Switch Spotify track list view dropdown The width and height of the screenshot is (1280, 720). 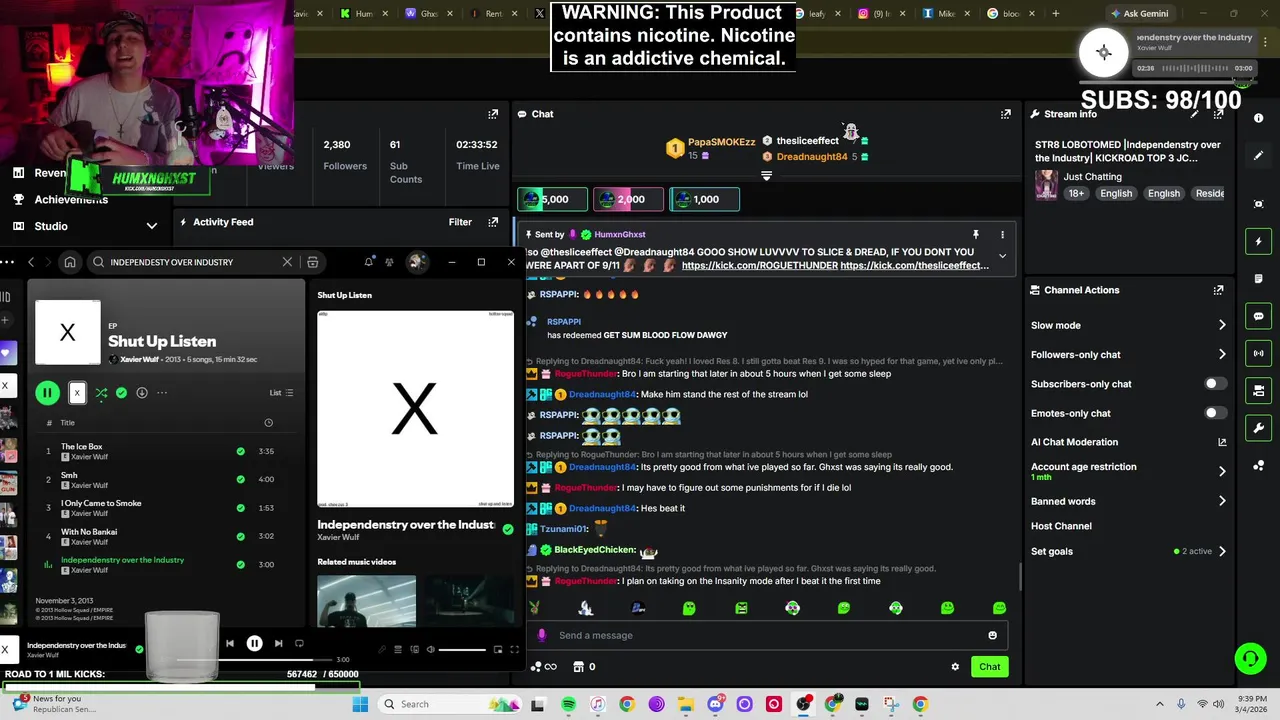pyautogui.click(x=281, y=393)
